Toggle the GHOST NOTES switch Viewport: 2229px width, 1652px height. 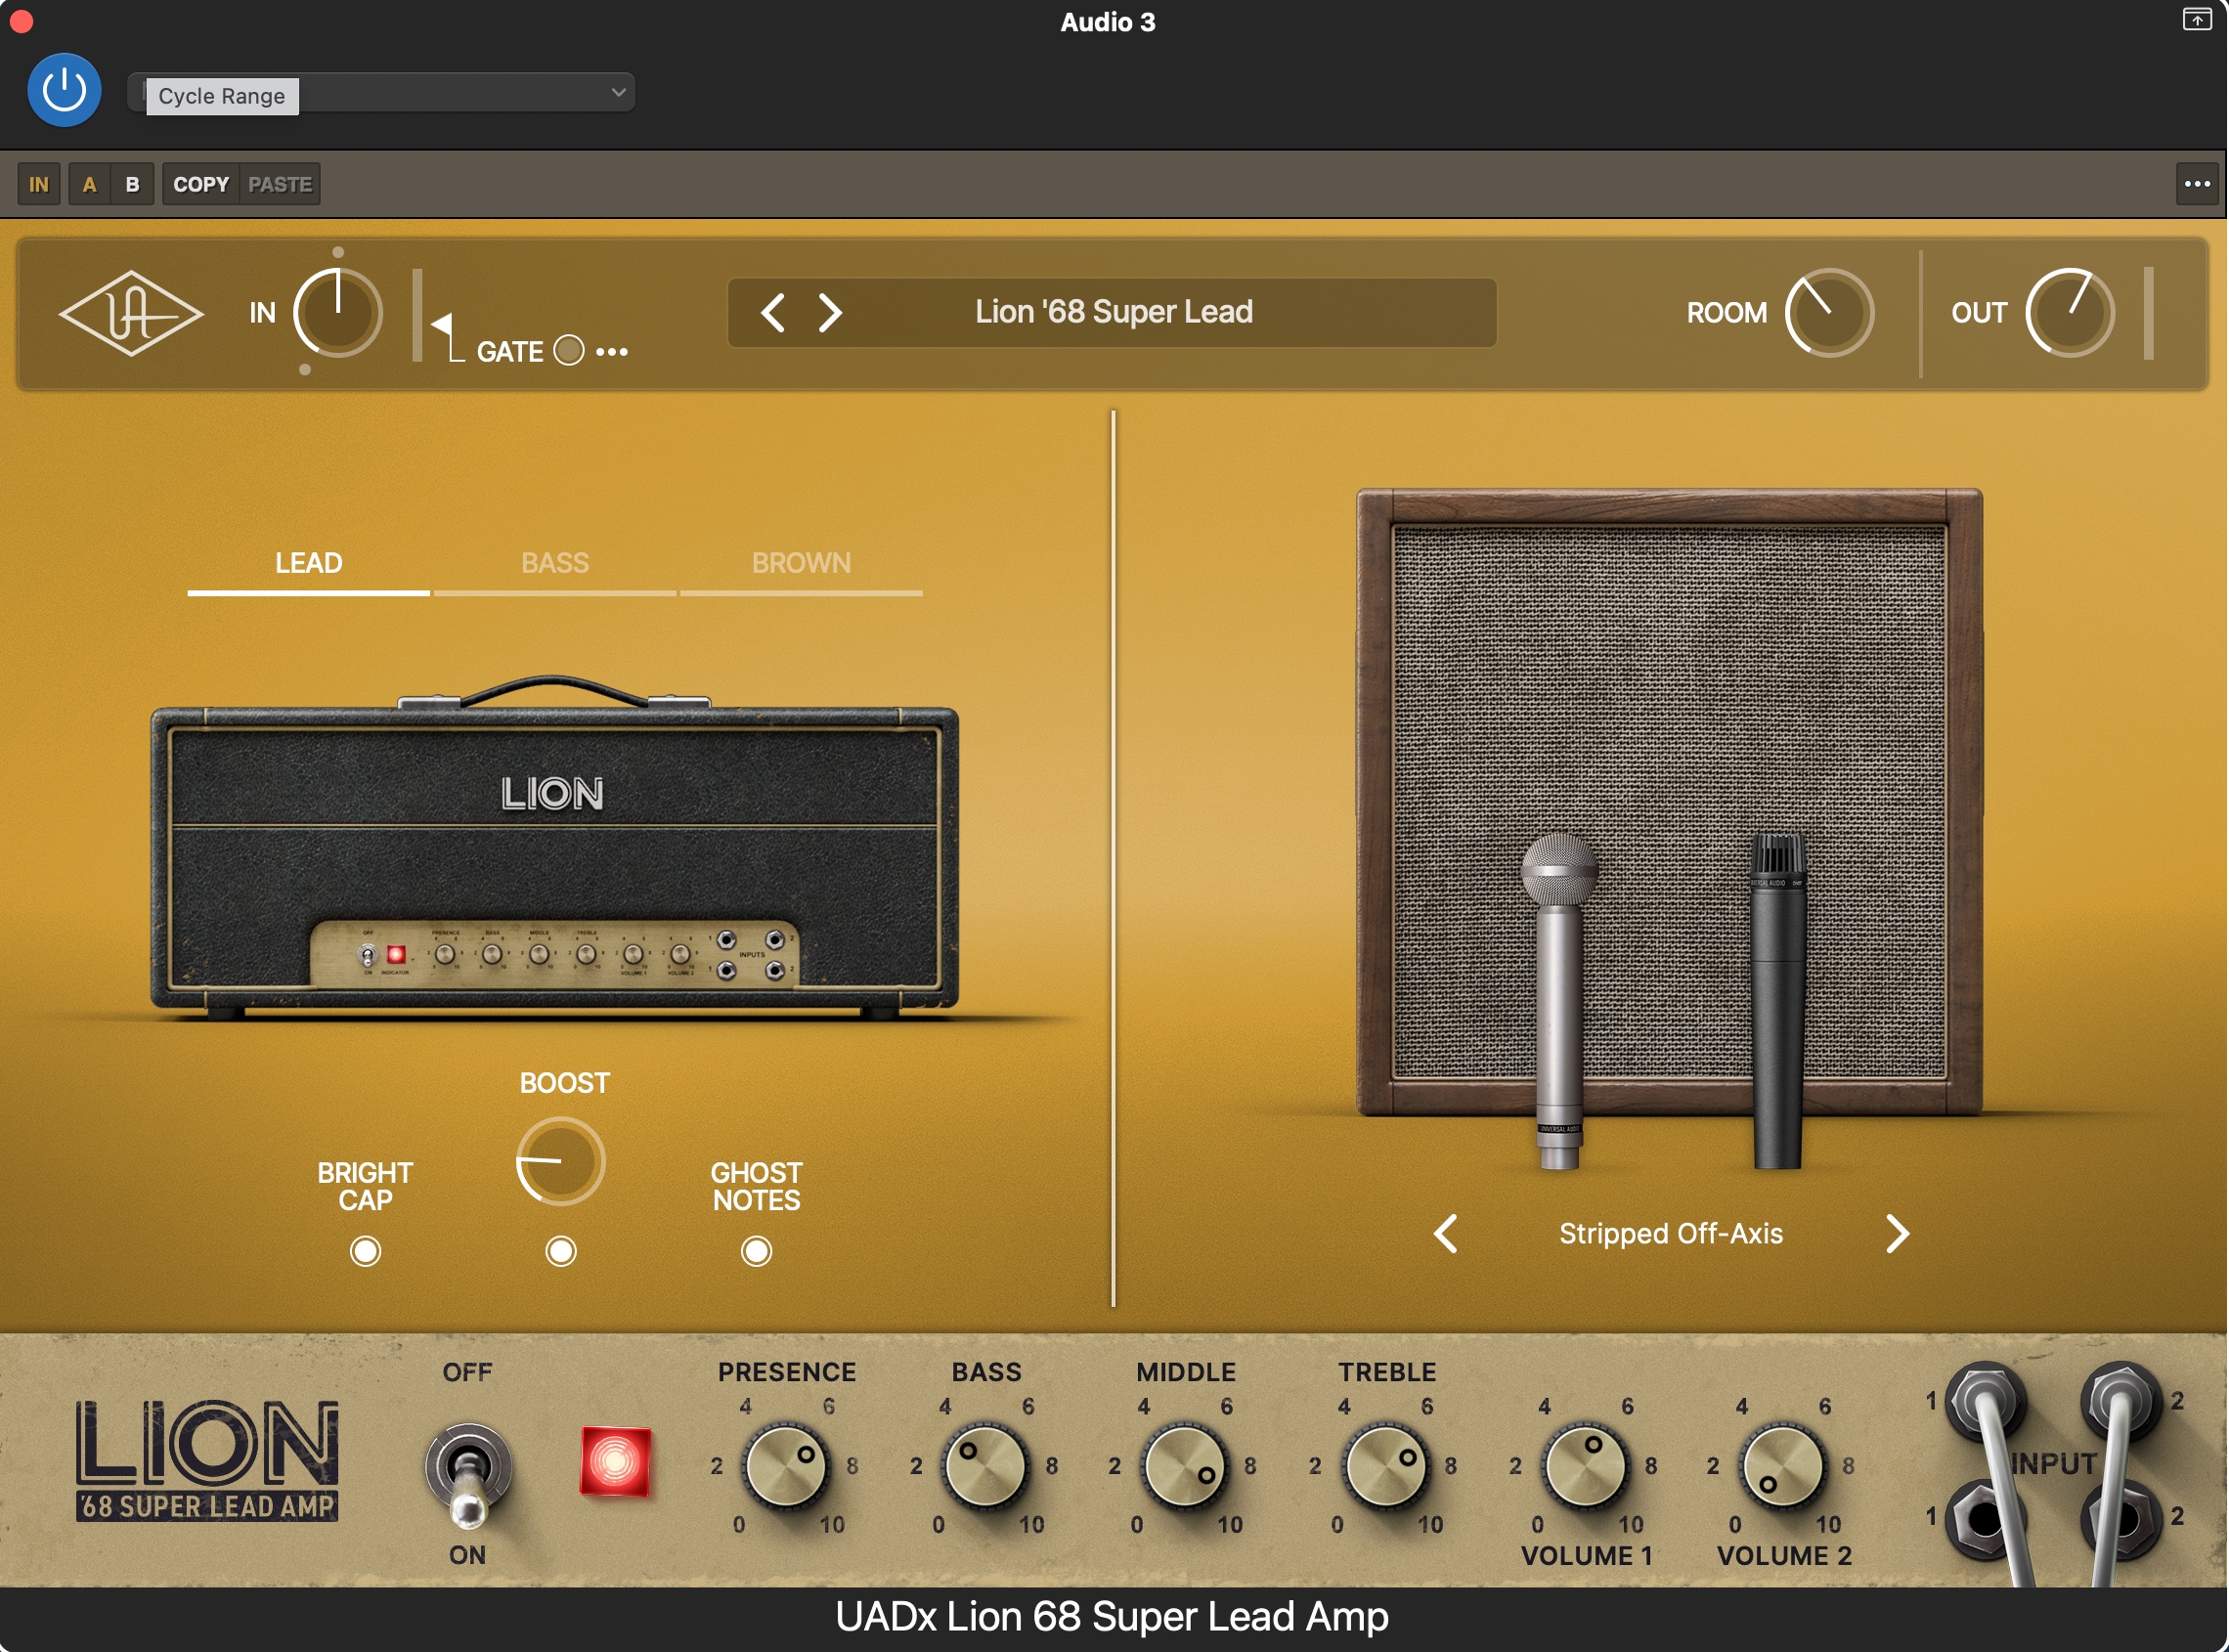[757, 1252]
